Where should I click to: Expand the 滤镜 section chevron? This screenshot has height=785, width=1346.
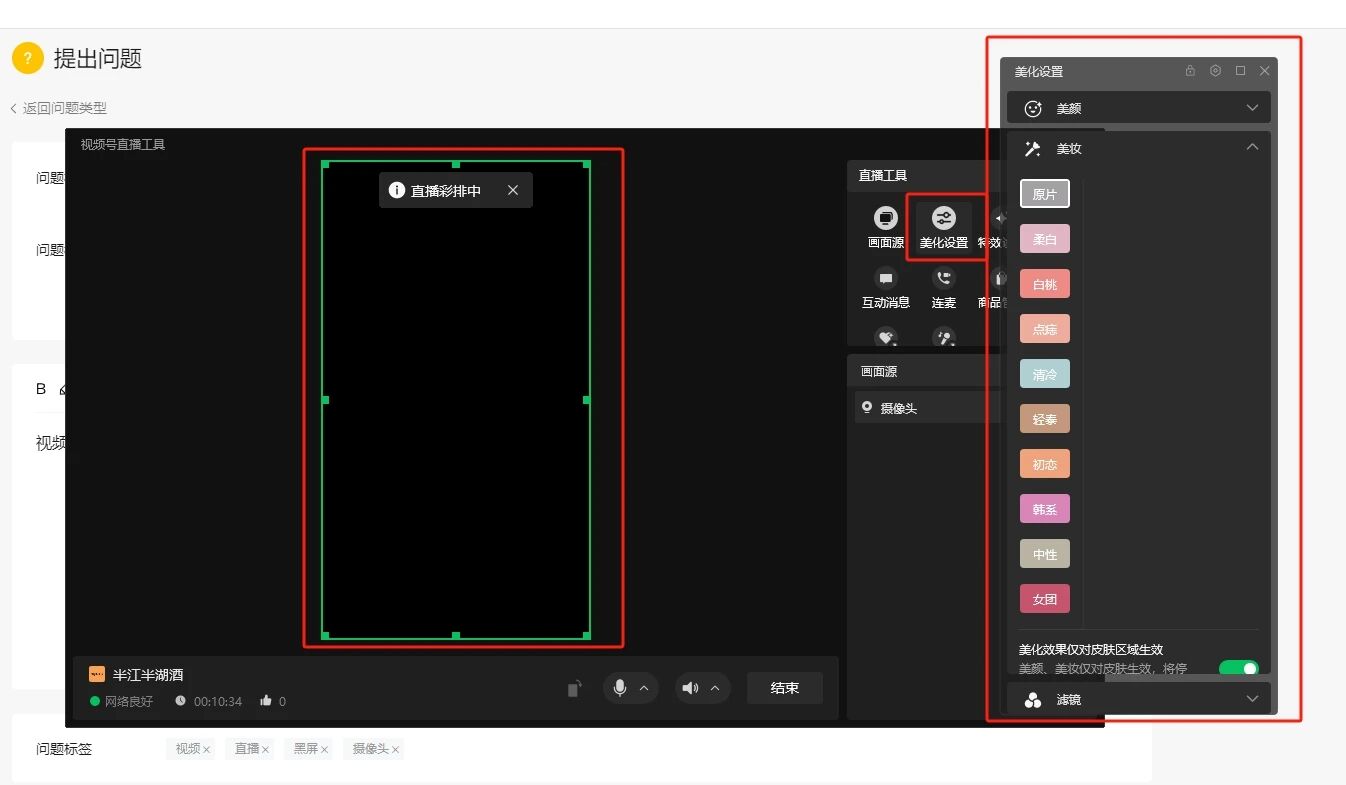(x=1252, y=699)
